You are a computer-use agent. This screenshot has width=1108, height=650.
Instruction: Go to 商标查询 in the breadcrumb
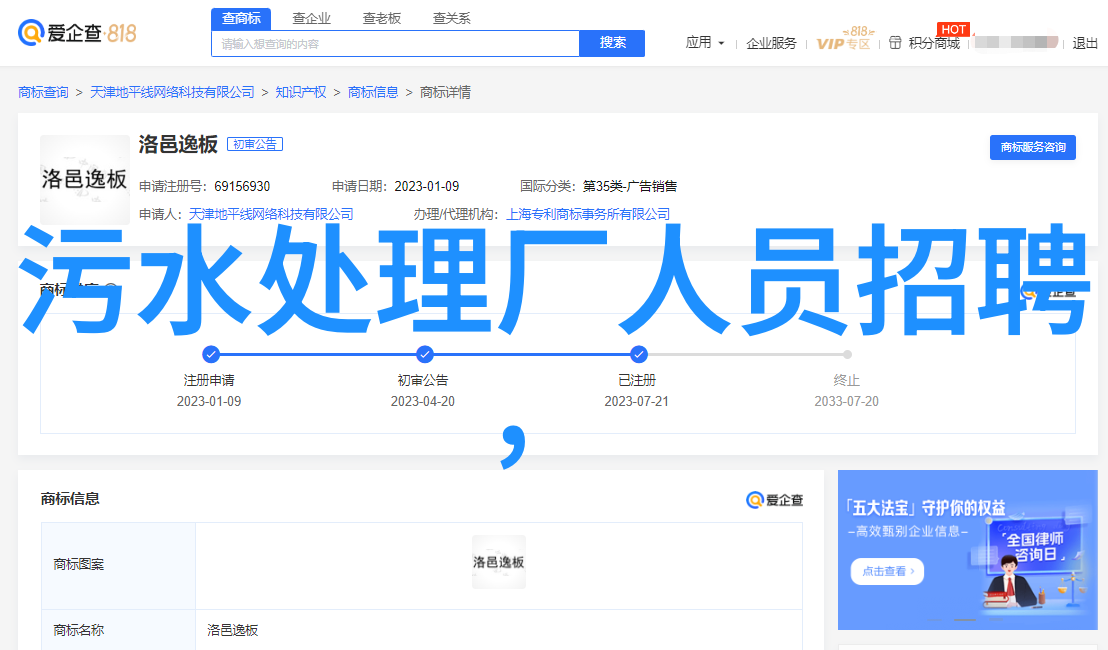(43, 93)
